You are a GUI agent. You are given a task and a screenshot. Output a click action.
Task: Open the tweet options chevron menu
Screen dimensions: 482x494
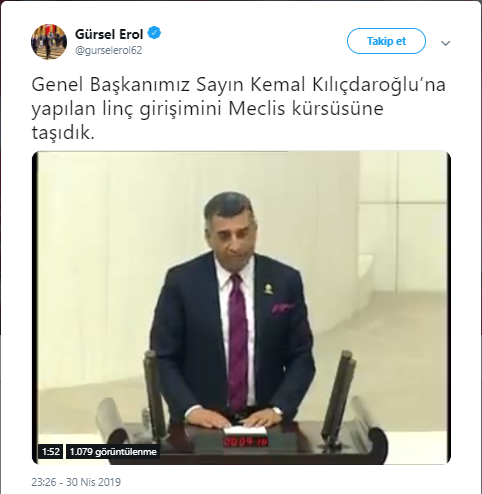(x=445, y=43)
